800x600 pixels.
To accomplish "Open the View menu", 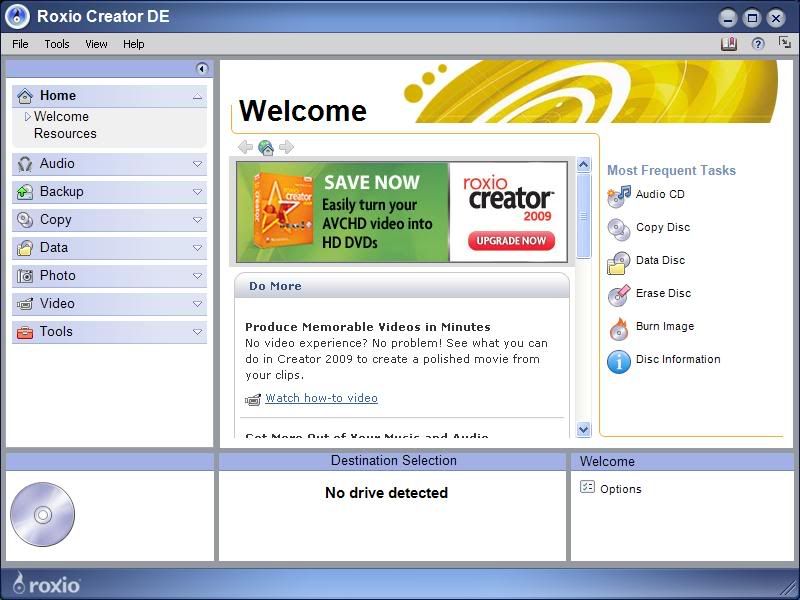I will point(96,44).
